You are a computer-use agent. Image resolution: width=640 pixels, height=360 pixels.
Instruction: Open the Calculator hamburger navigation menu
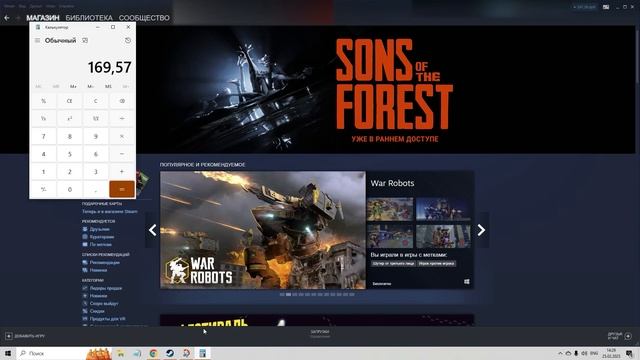point(37,40)
